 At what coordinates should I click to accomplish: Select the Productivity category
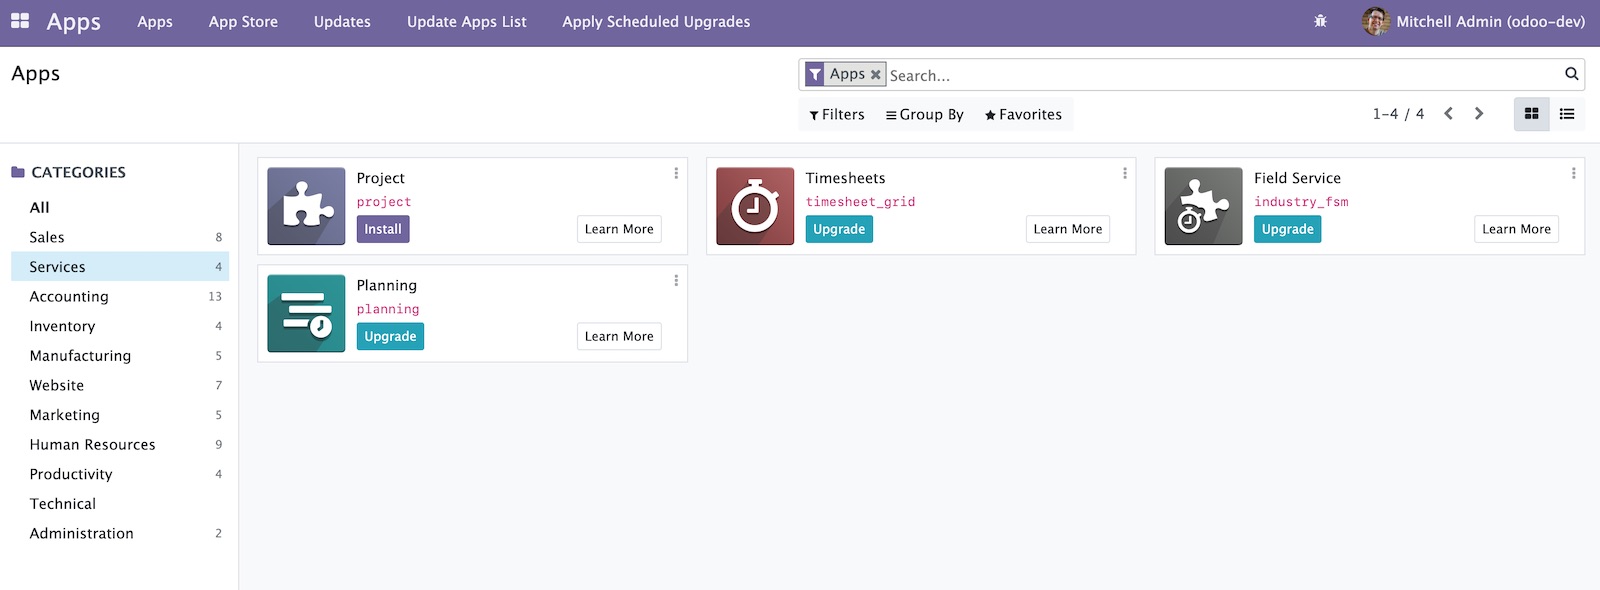click(x=120, y=474)
